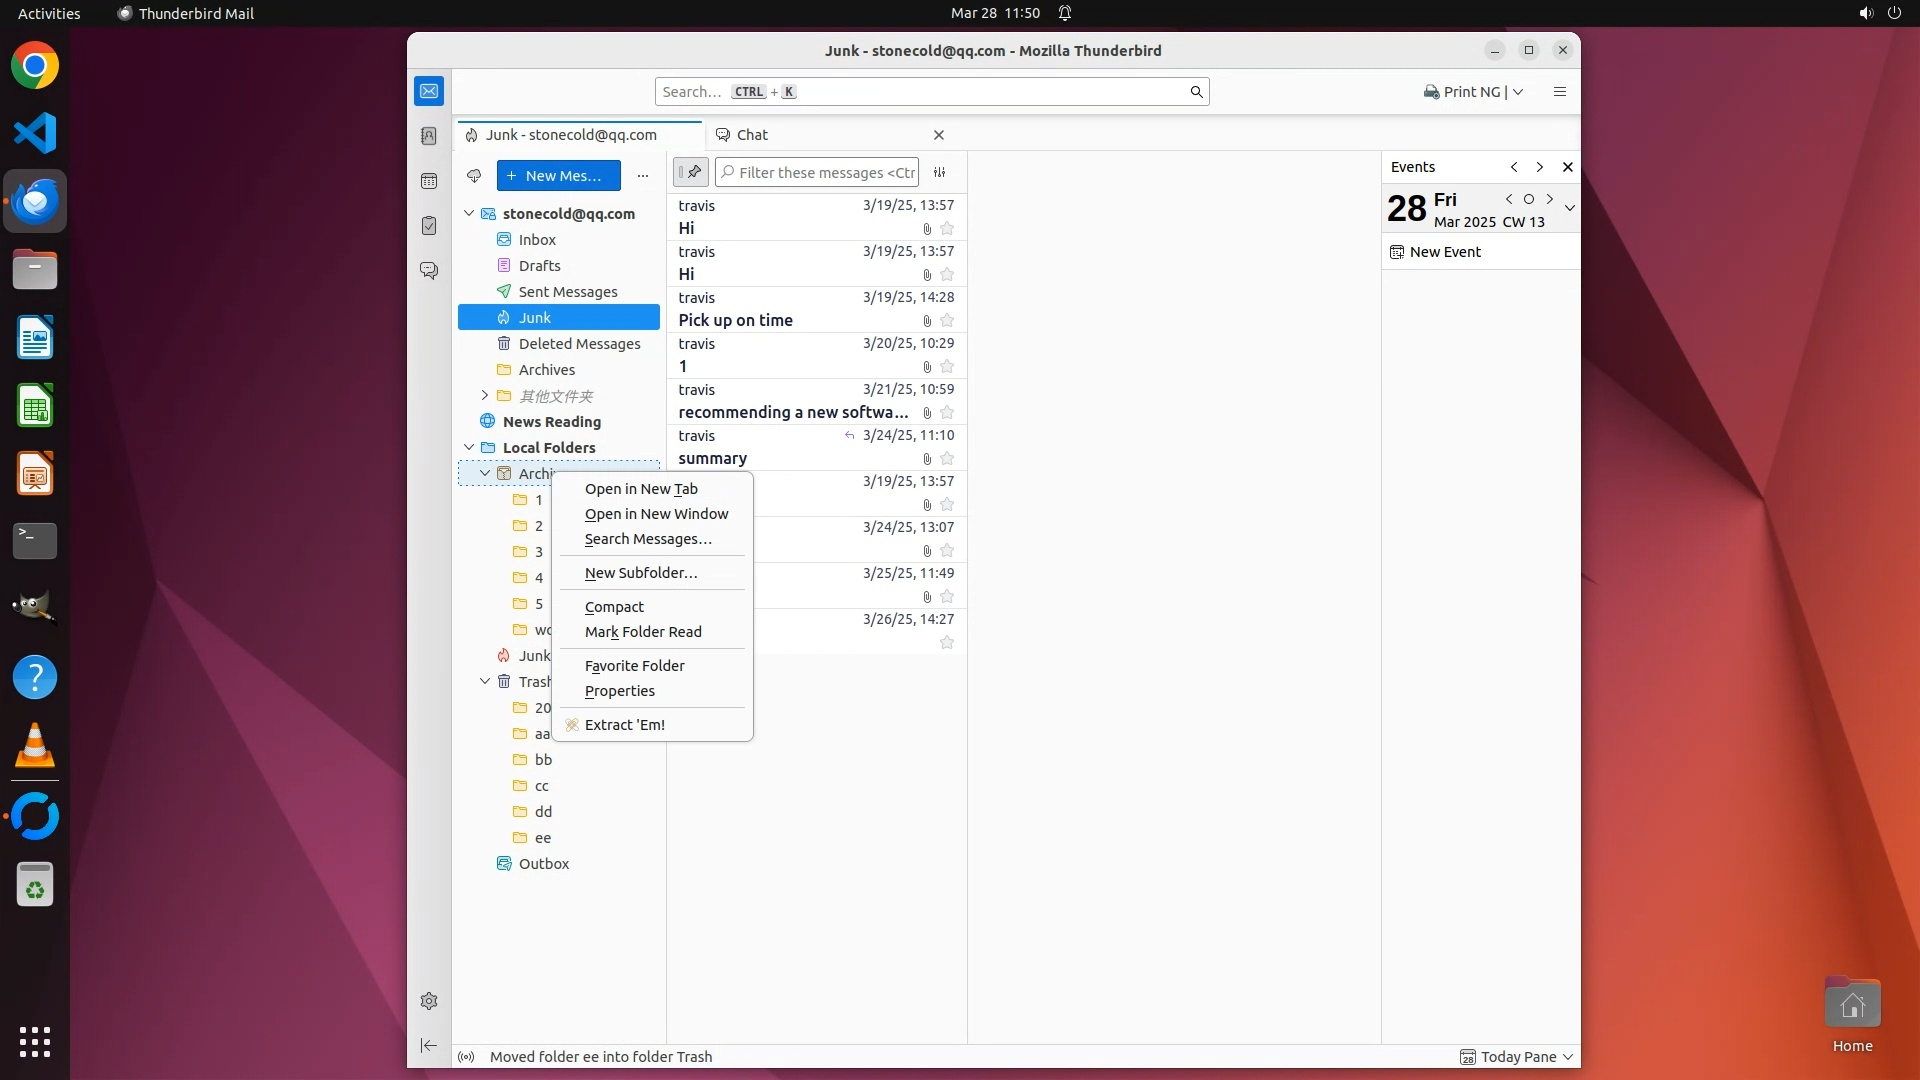Collapse the stonecold@qq.com account tree
Image resolution: width=1920 pixels, height=1080 pixels.
469,214
